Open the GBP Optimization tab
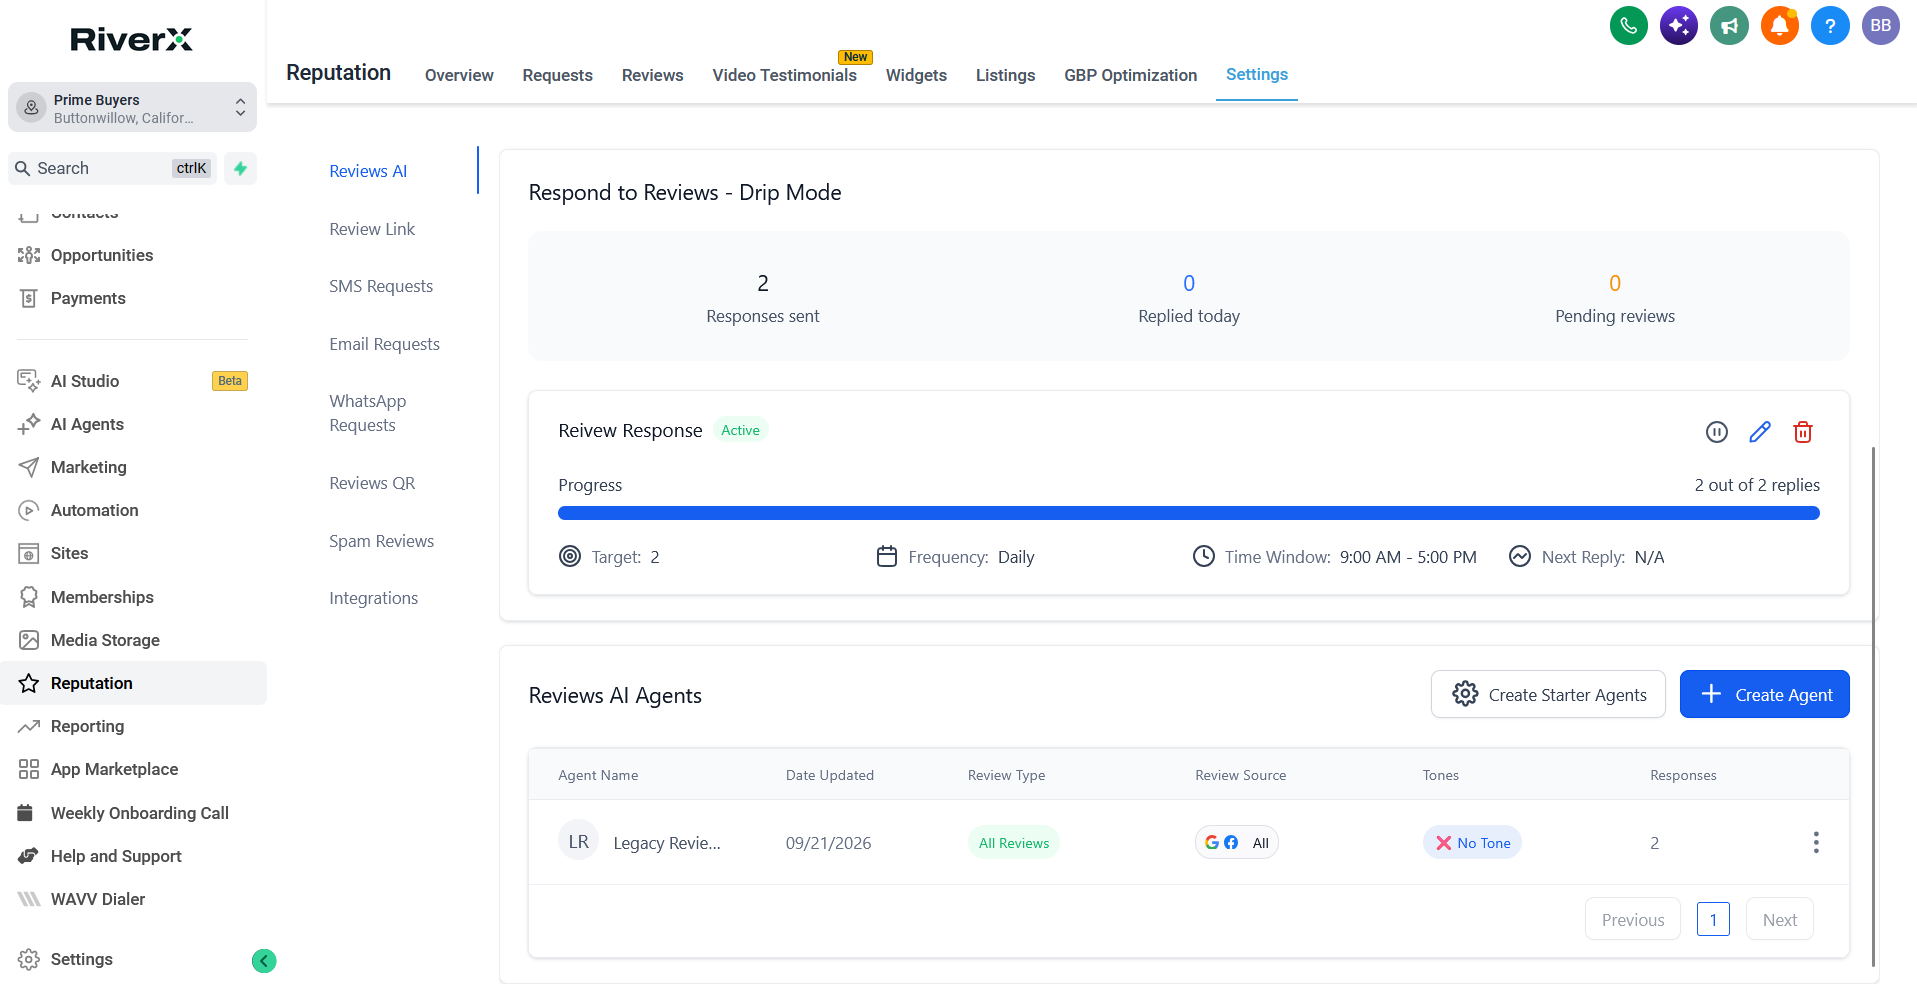This screenshot has width=1917, height=993. pos(1130,75)
